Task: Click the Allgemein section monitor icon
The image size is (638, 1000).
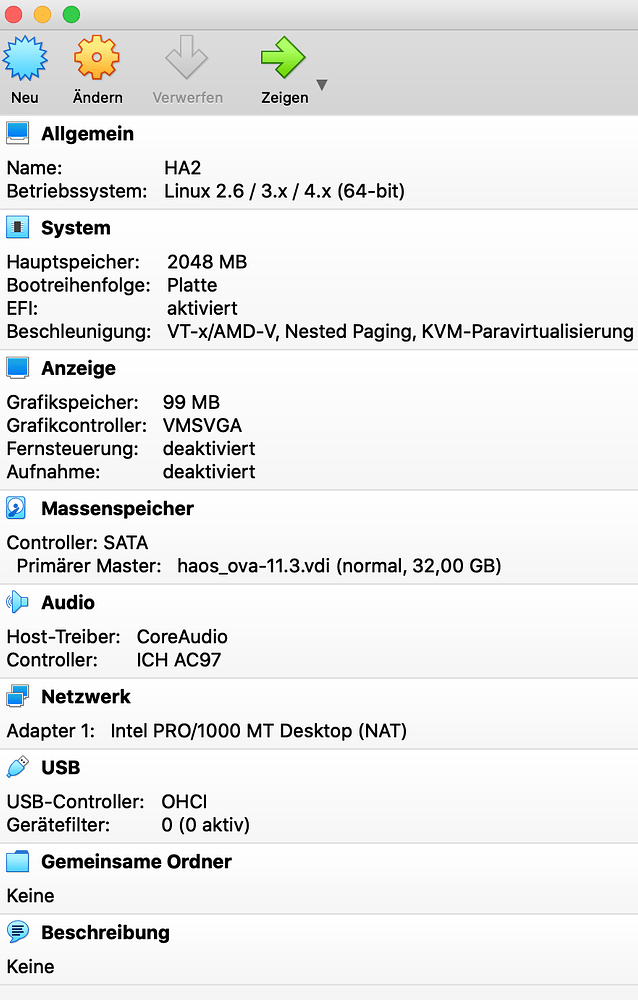Action: coord(17,132)
